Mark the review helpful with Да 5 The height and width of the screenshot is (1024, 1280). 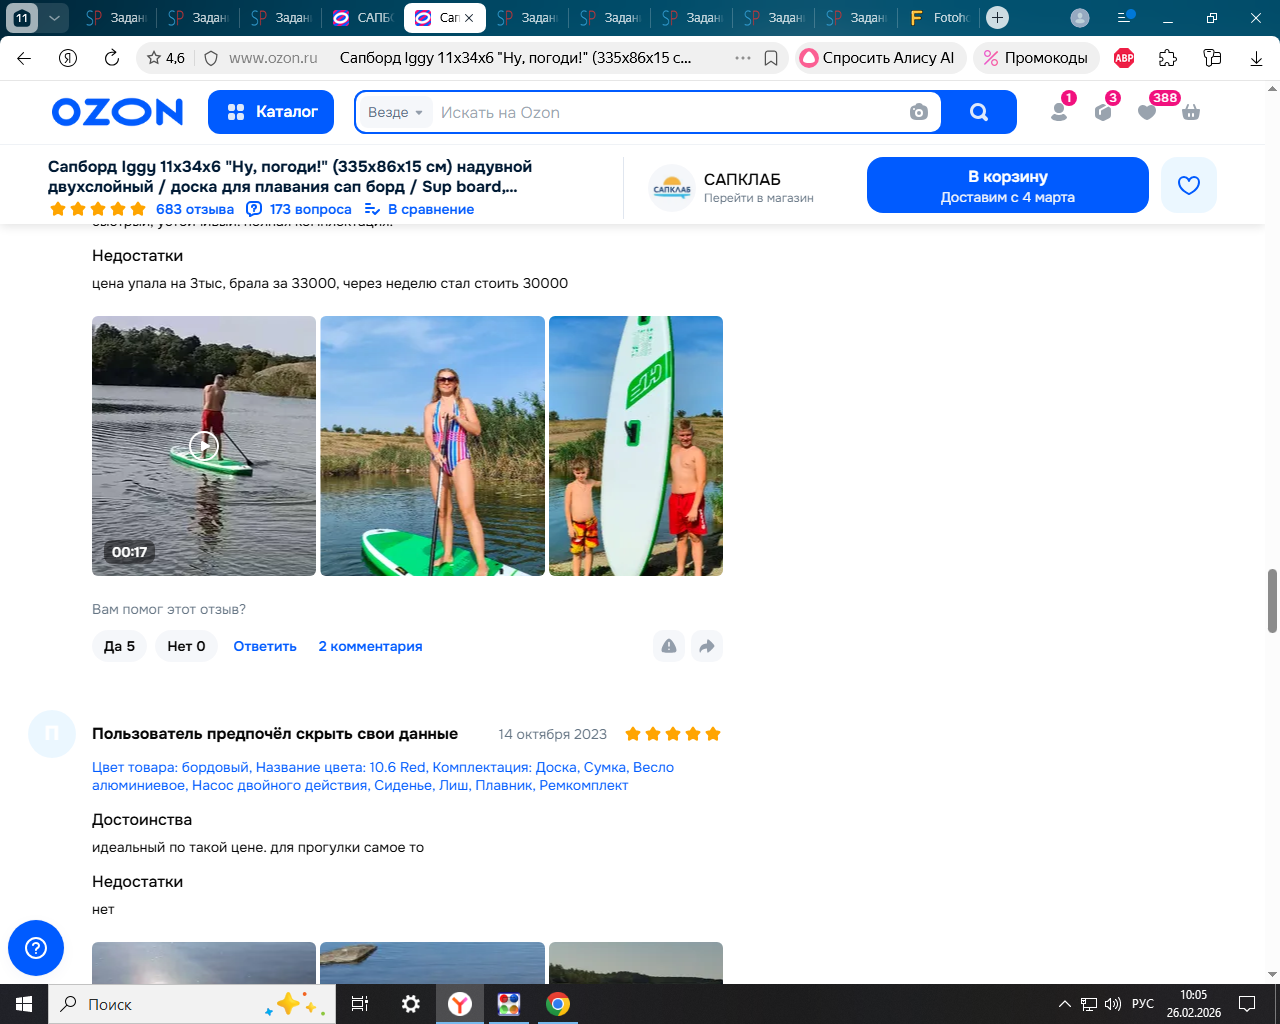[x=120, y=646]
